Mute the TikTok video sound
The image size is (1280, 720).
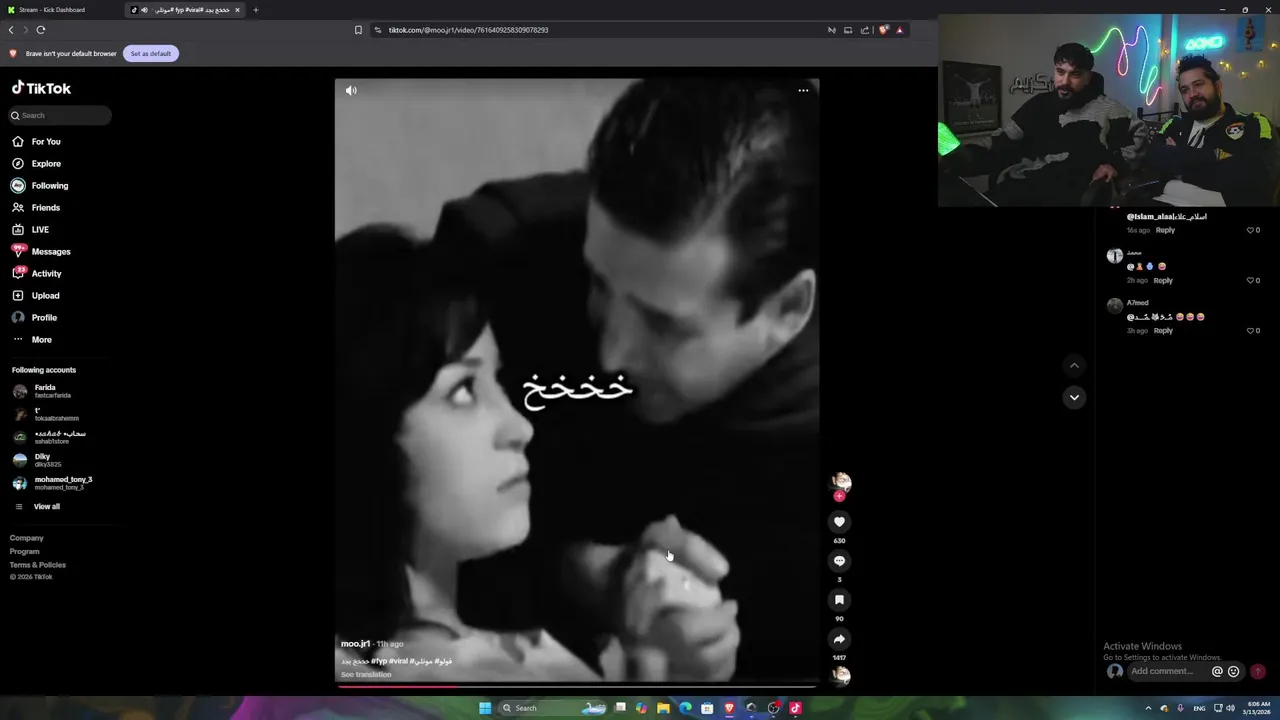tap(351, 90)
